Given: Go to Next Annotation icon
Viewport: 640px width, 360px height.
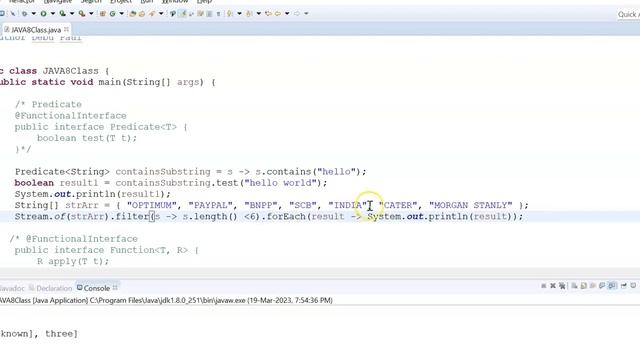Looking at the screenshot, I should click(230, 13).
